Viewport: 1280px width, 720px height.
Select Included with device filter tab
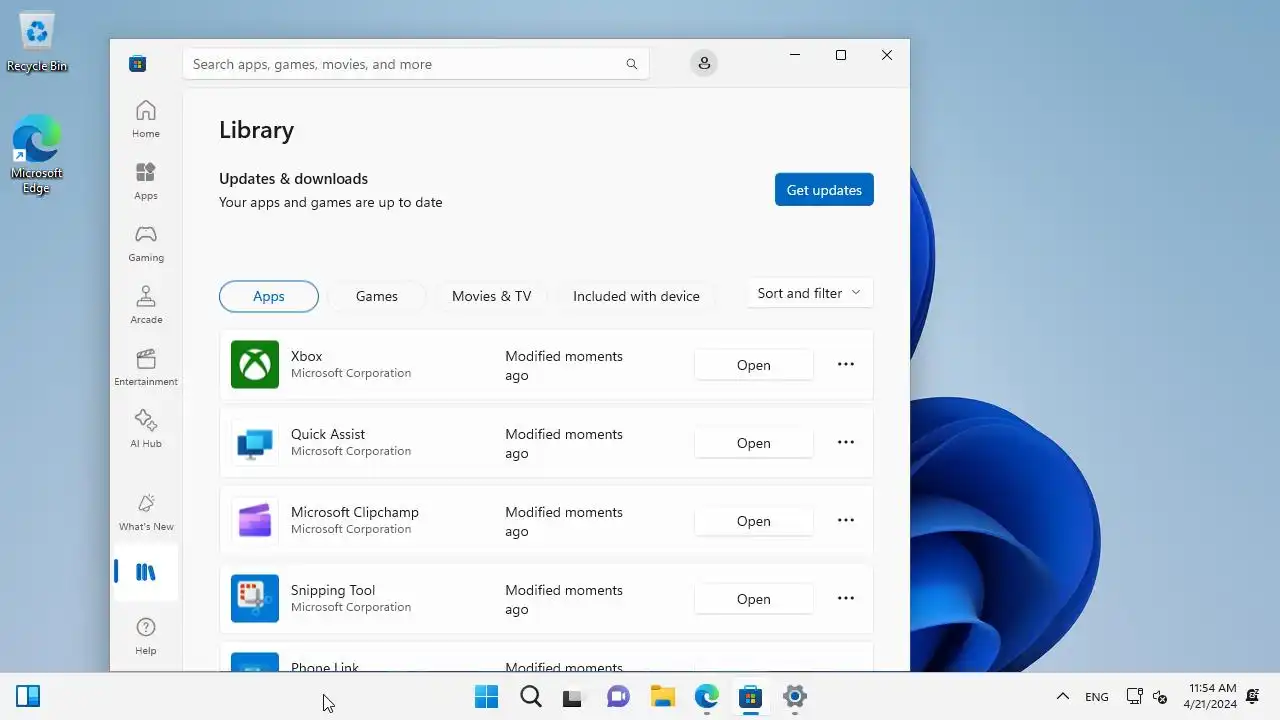point(636,296)
